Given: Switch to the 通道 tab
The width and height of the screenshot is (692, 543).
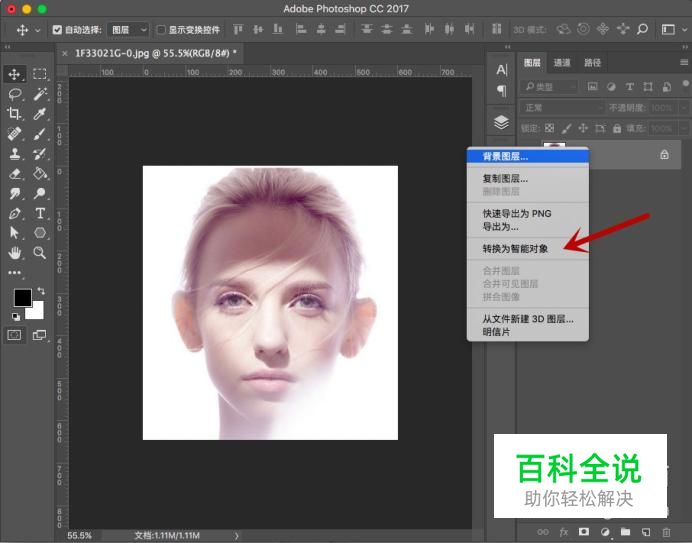Looking at the screenshot, I should pyautogui.click(x=562, y=63).
